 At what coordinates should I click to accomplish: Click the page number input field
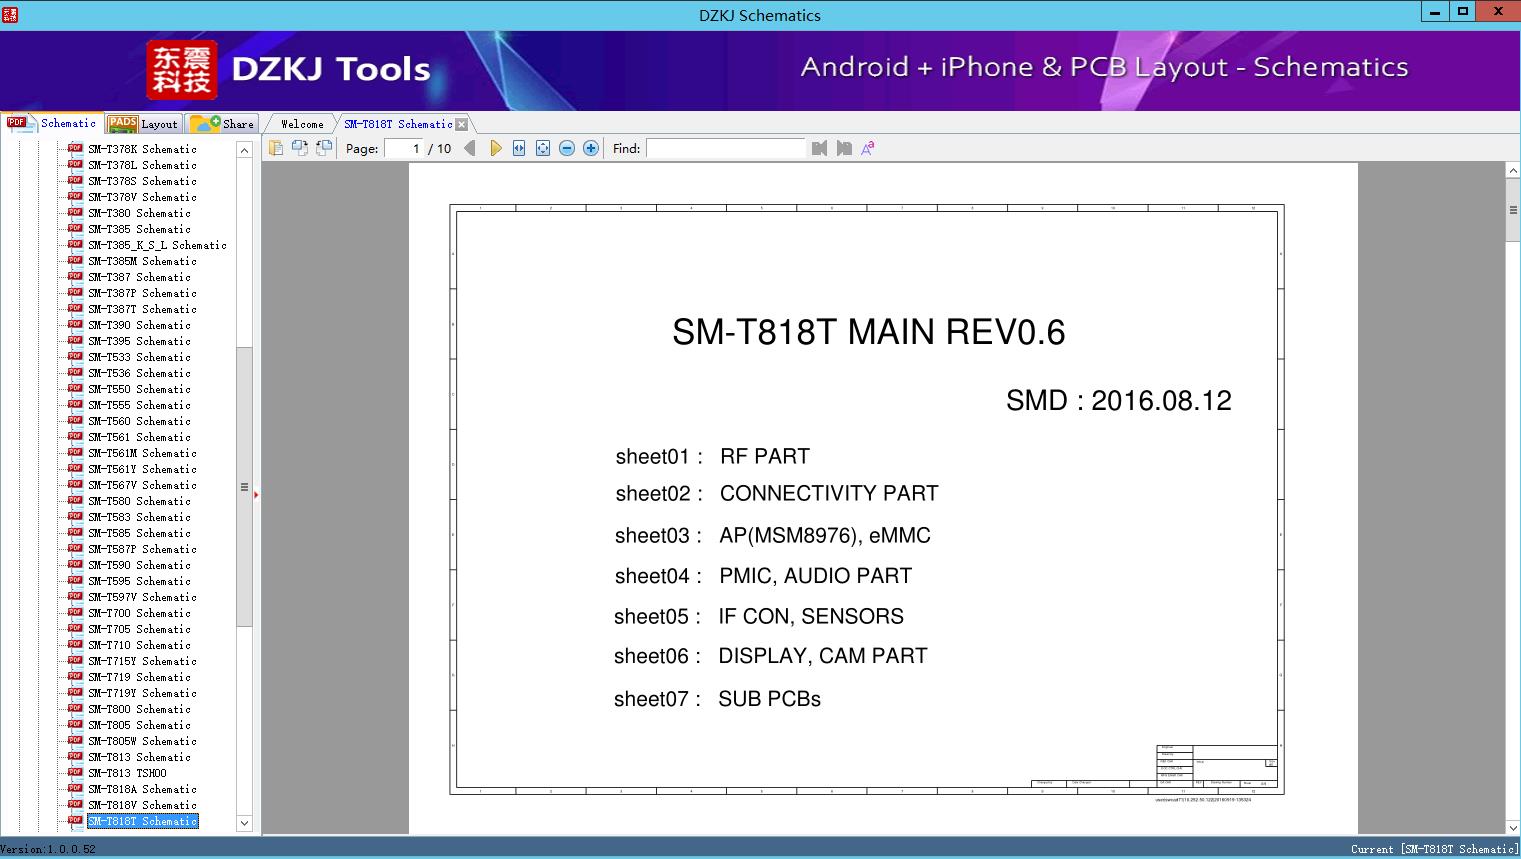[x=404, y=148]
